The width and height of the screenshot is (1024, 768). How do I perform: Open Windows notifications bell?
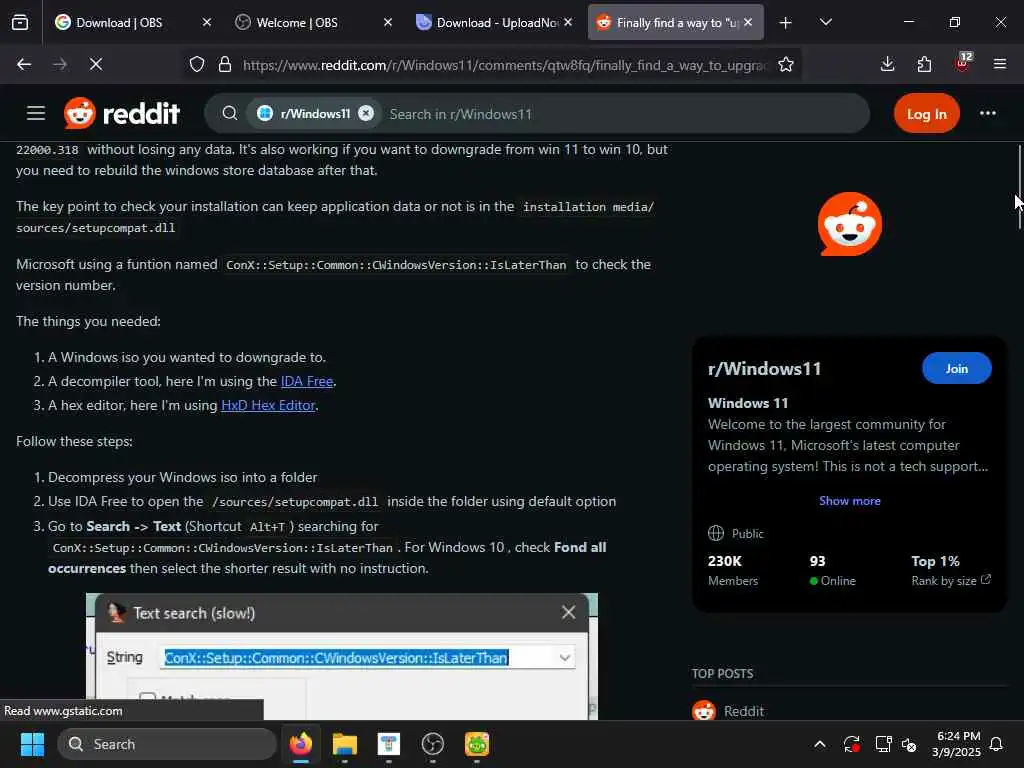[997, 744]
